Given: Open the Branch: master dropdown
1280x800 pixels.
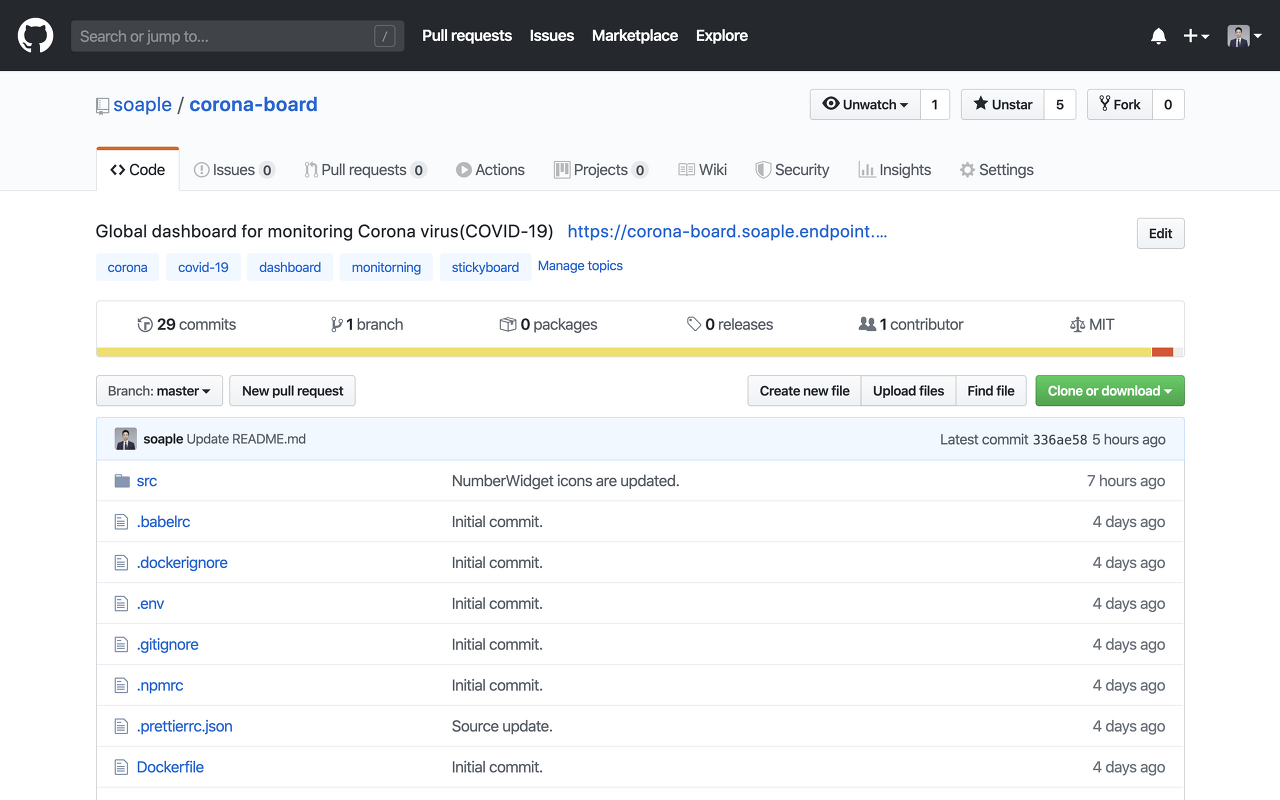Looking at the screenshot, I should pos(159,391).
